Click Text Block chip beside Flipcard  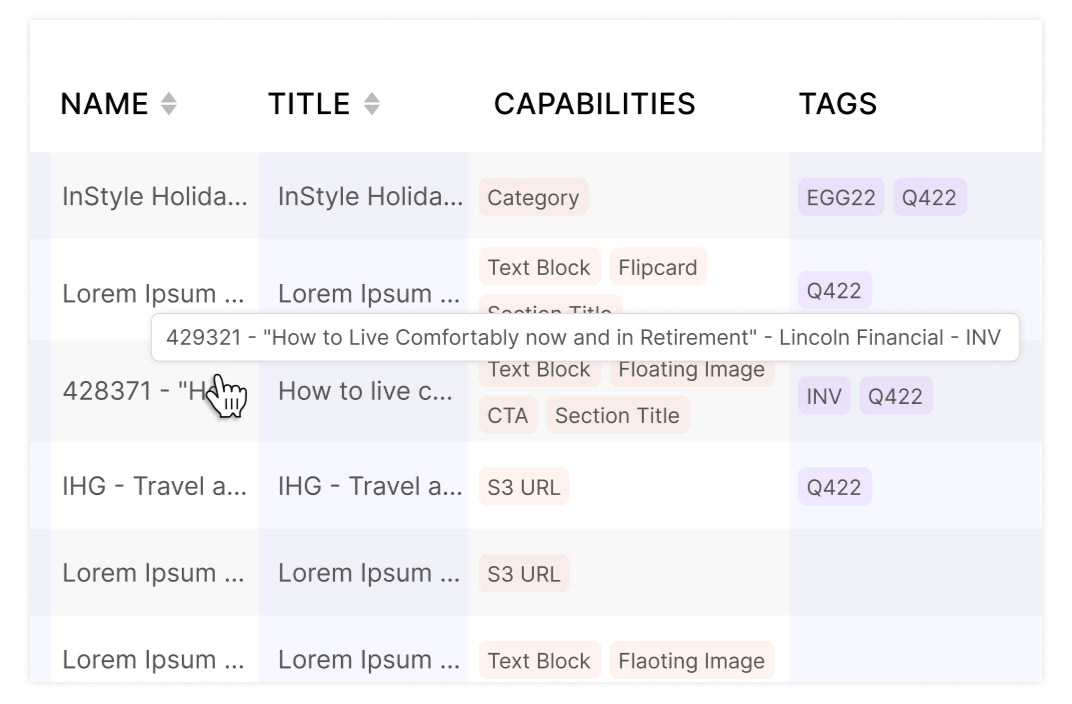pos(539,267)
